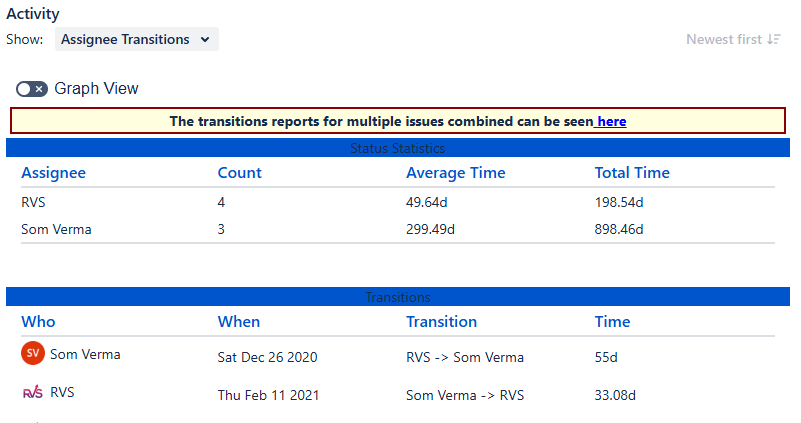801x423 pixels.
Task: Click the Newest first sort icon
Action: tap(774, 40)
